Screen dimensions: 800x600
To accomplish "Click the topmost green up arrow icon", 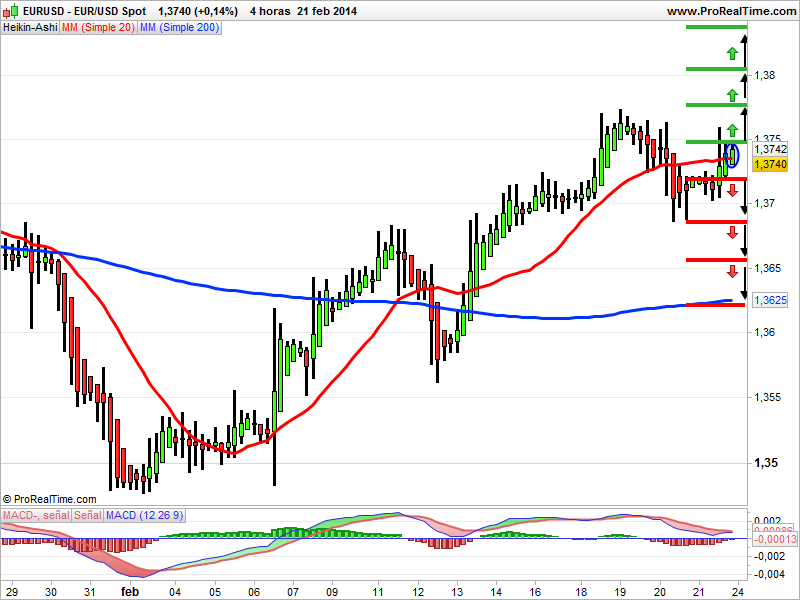I will coord(731,53).
